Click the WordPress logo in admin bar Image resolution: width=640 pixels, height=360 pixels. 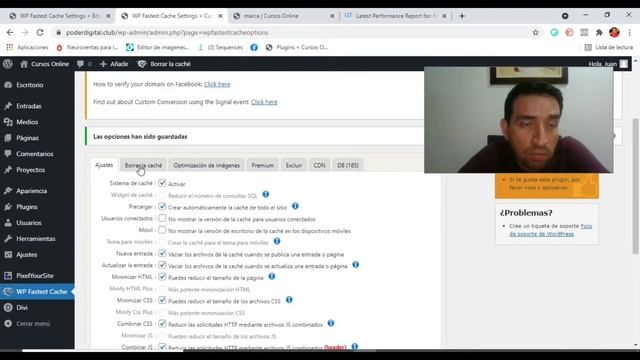[x=8, y=64]
